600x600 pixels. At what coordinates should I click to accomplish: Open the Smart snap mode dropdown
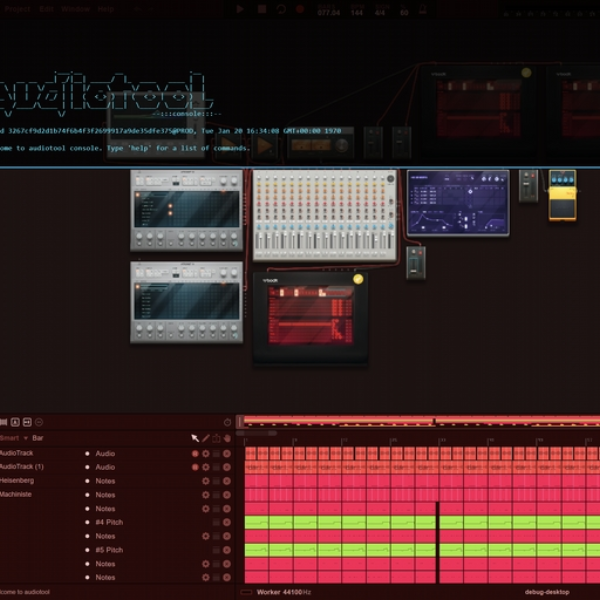coord(14,438)
